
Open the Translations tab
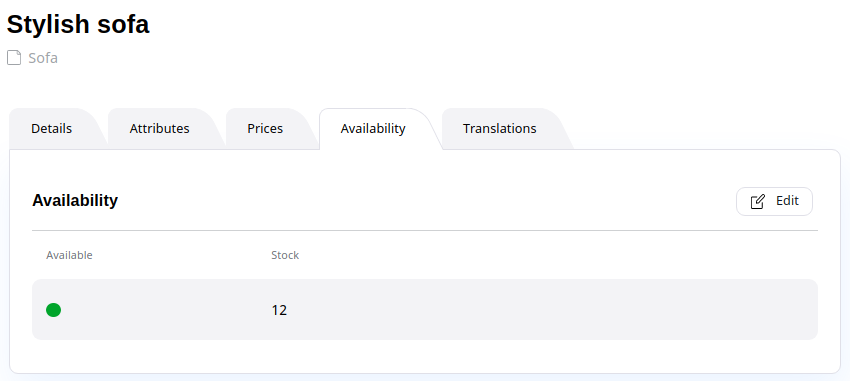pyautogui.click(x=499, y=128)
